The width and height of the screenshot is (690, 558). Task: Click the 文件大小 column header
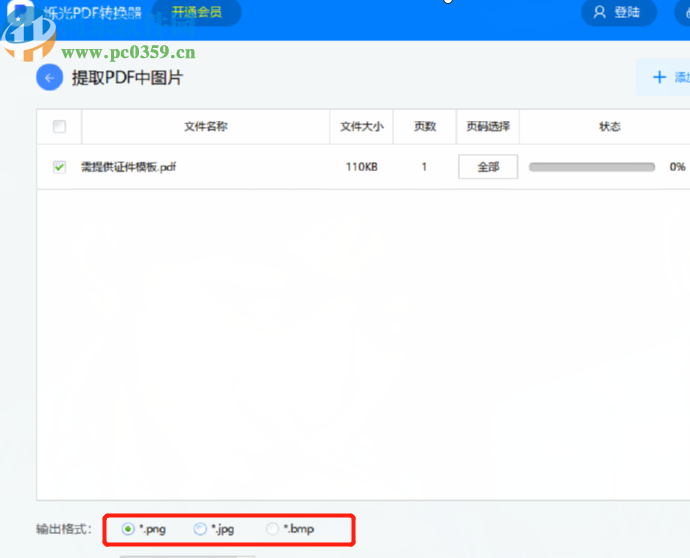pyautogui.click(x=362, y=127)
